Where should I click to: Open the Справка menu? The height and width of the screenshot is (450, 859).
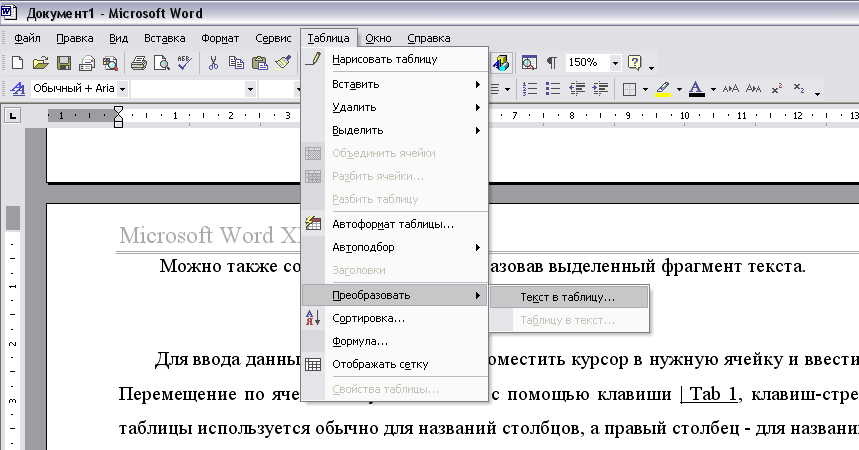428,38
